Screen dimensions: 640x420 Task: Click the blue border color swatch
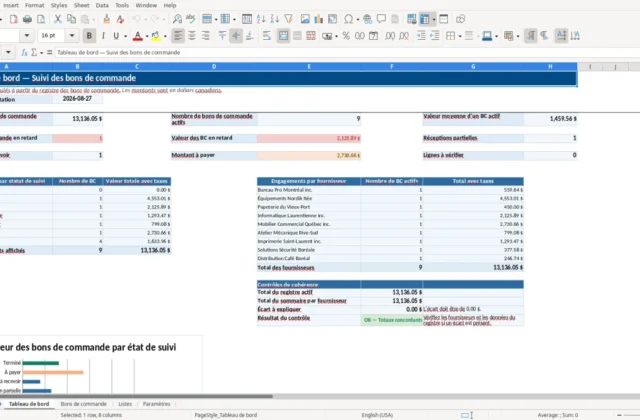point(487,36)
